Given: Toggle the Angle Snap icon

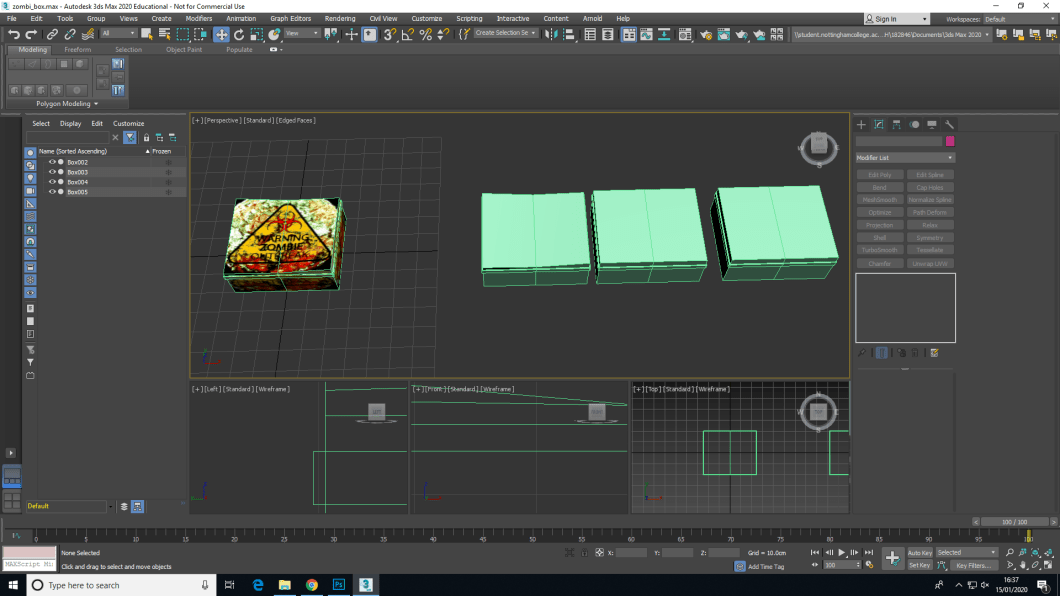Looking at the screenshot, I should [408, 34].
